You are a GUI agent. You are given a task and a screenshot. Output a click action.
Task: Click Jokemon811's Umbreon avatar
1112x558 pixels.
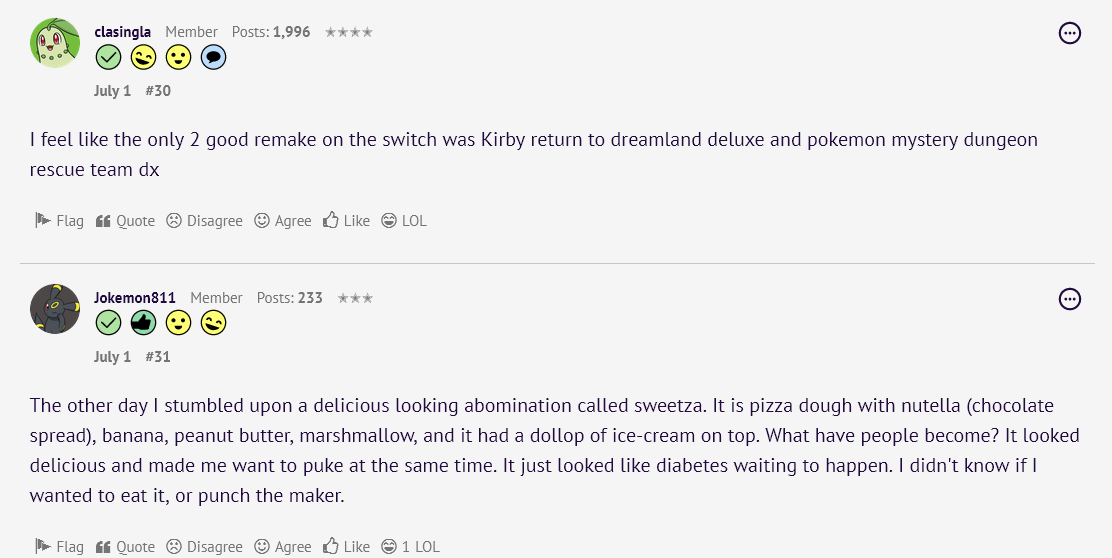tap(55, 309)
